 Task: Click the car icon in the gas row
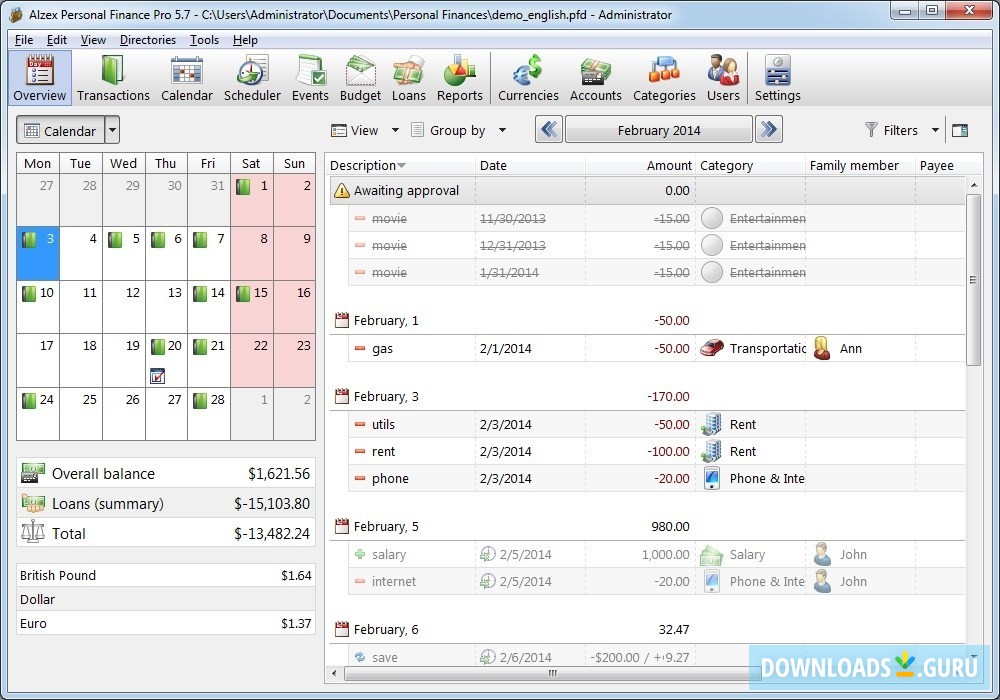tap(712, 348)
